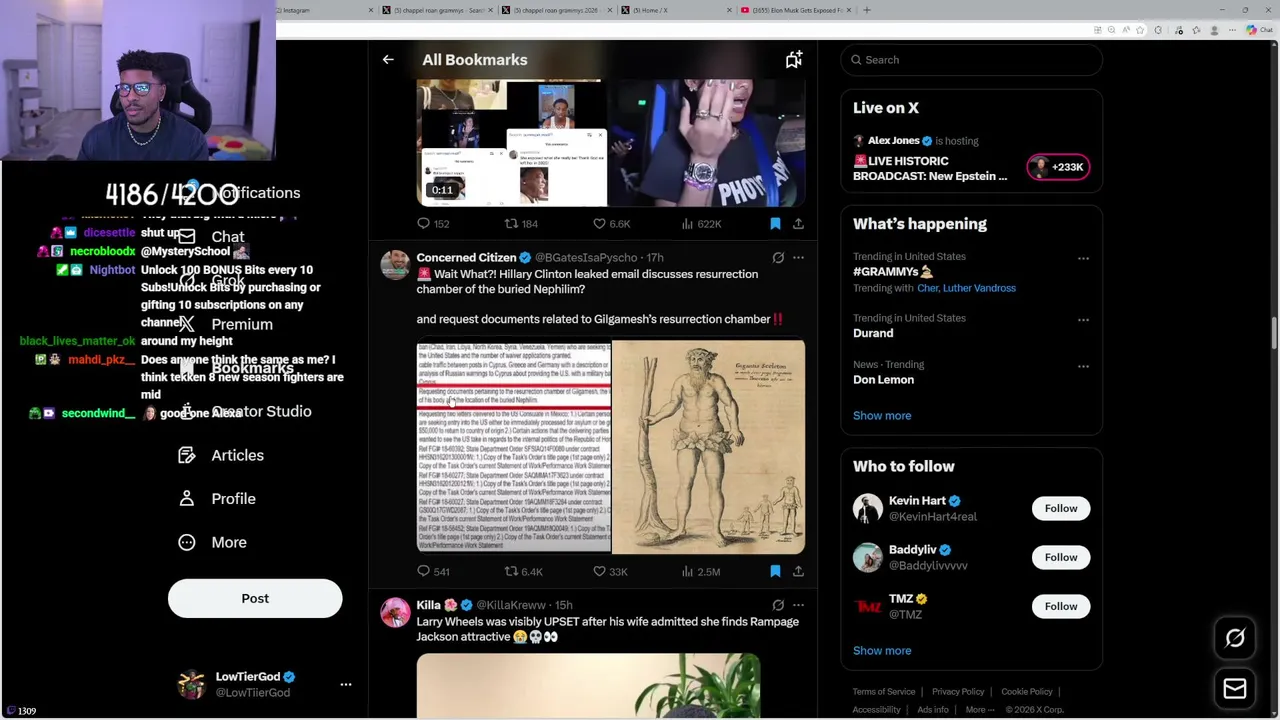Open the floating Messages envelope button

click(x=1235, y=688)
